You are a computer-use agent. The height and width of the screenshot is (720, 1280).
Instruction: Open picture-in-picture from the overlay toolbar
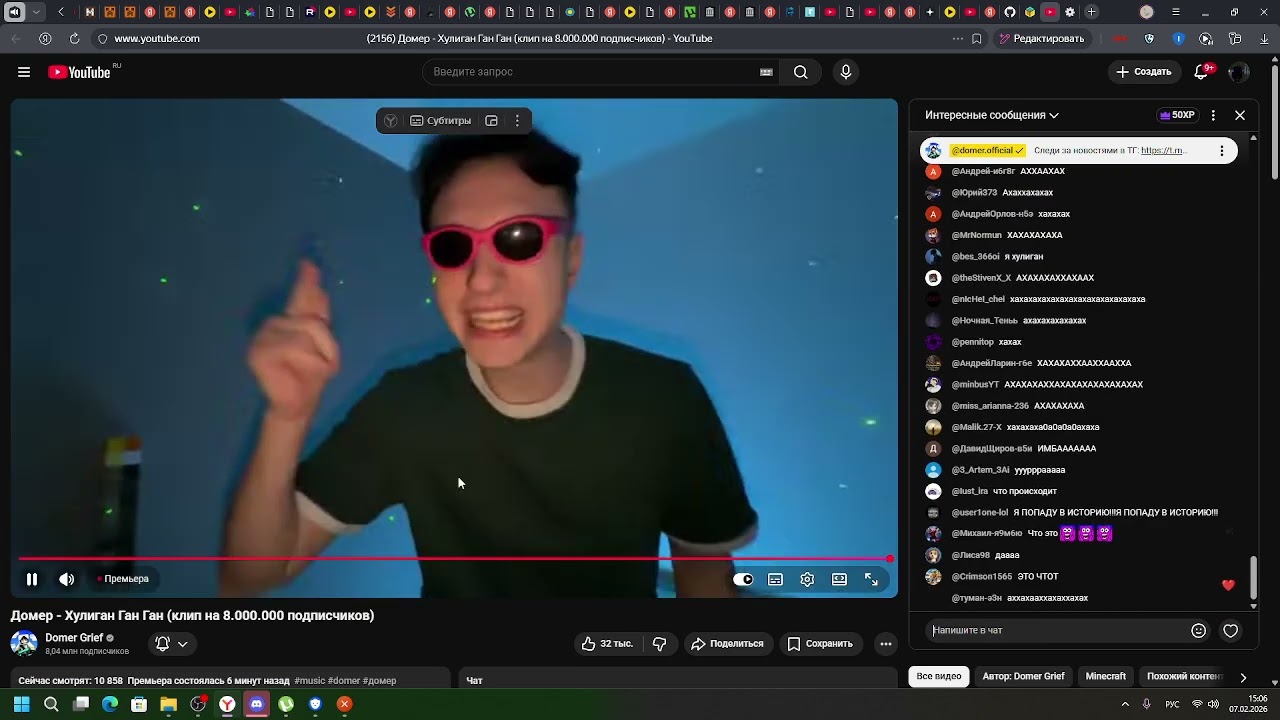click(x=492, y=121)
